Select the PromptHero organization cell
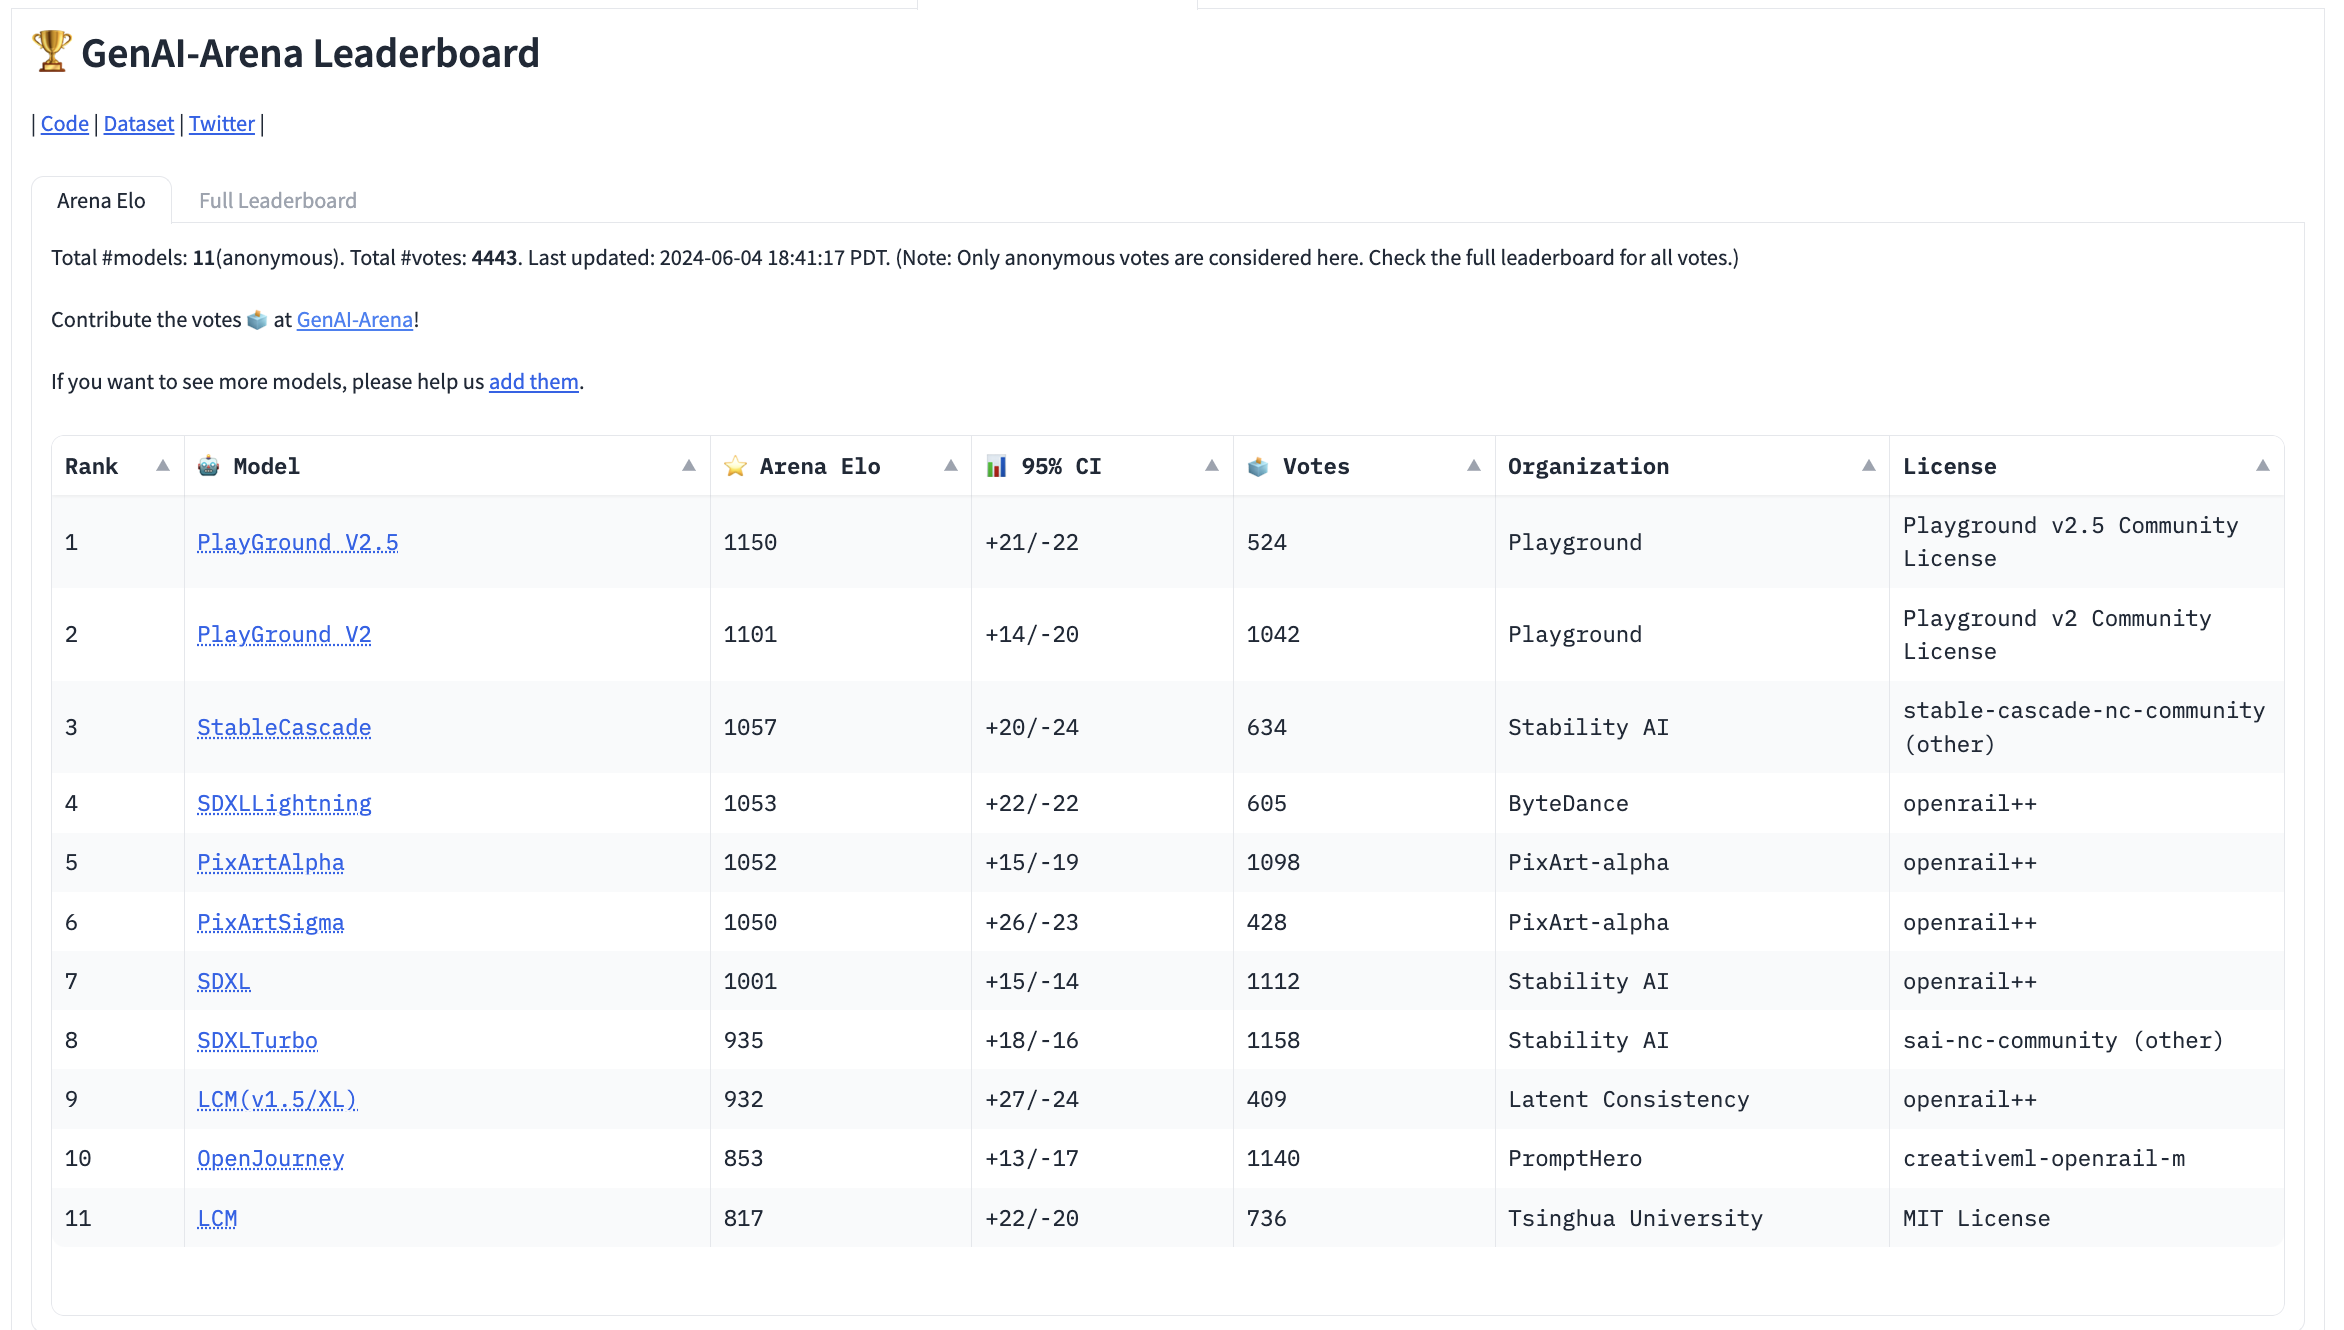The height and width of the screenshot is (1330, 2344). [x=1692, y=1158]
